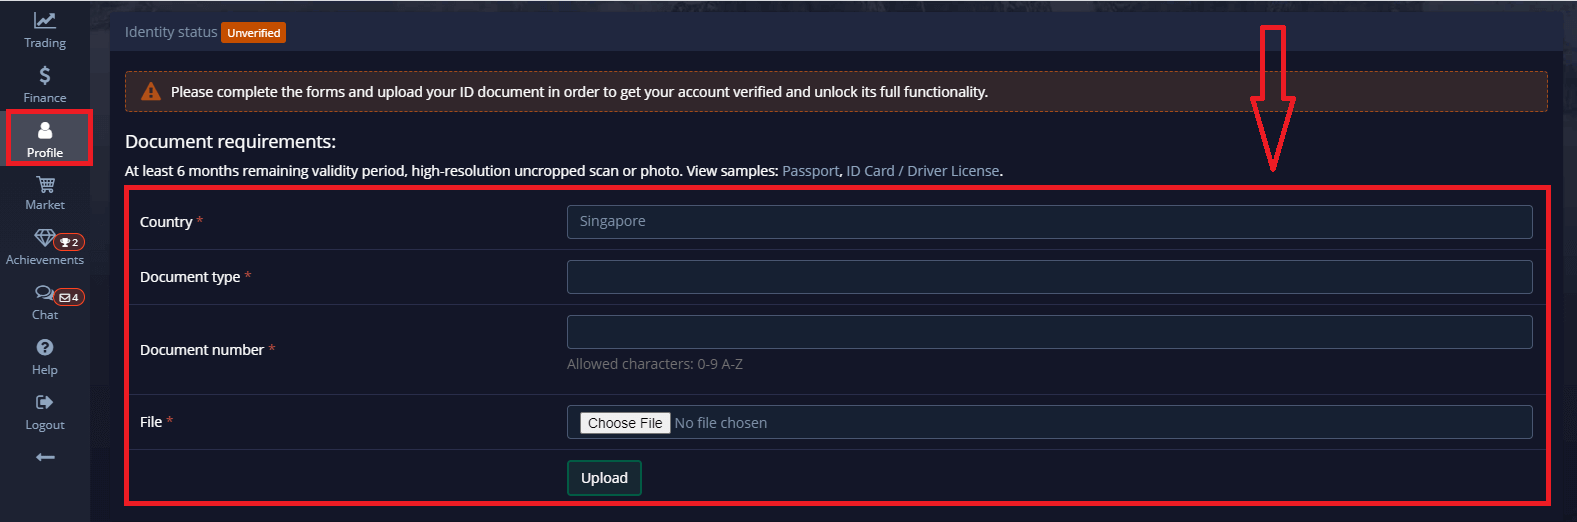Image resolution: width=1577 pixels, height=522 pixels.
Task: Click the warning triangle alert icon
Action: pyautogui.click(x=151, y=92)
